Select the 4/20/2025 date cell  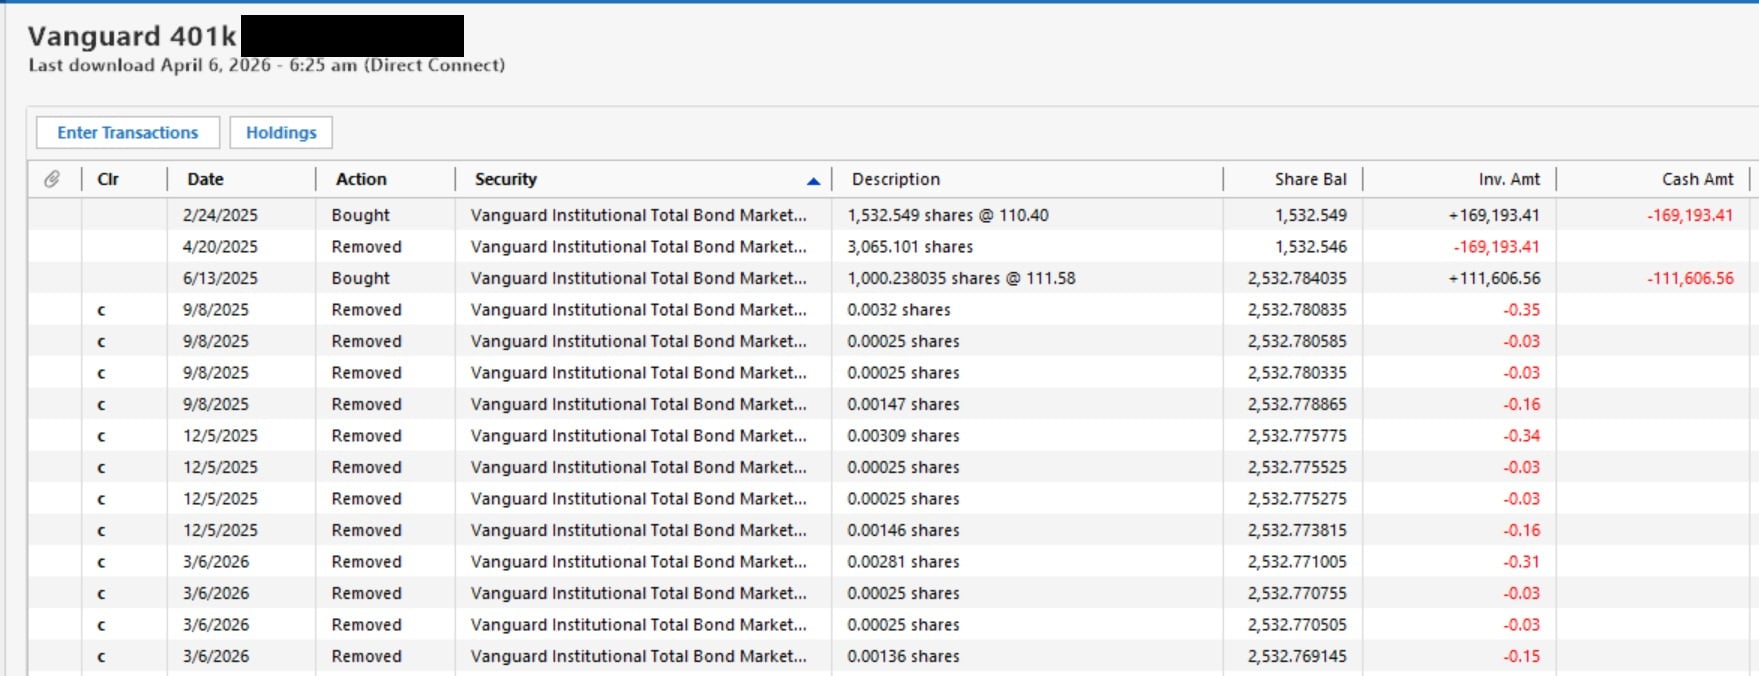pos(220,247)
